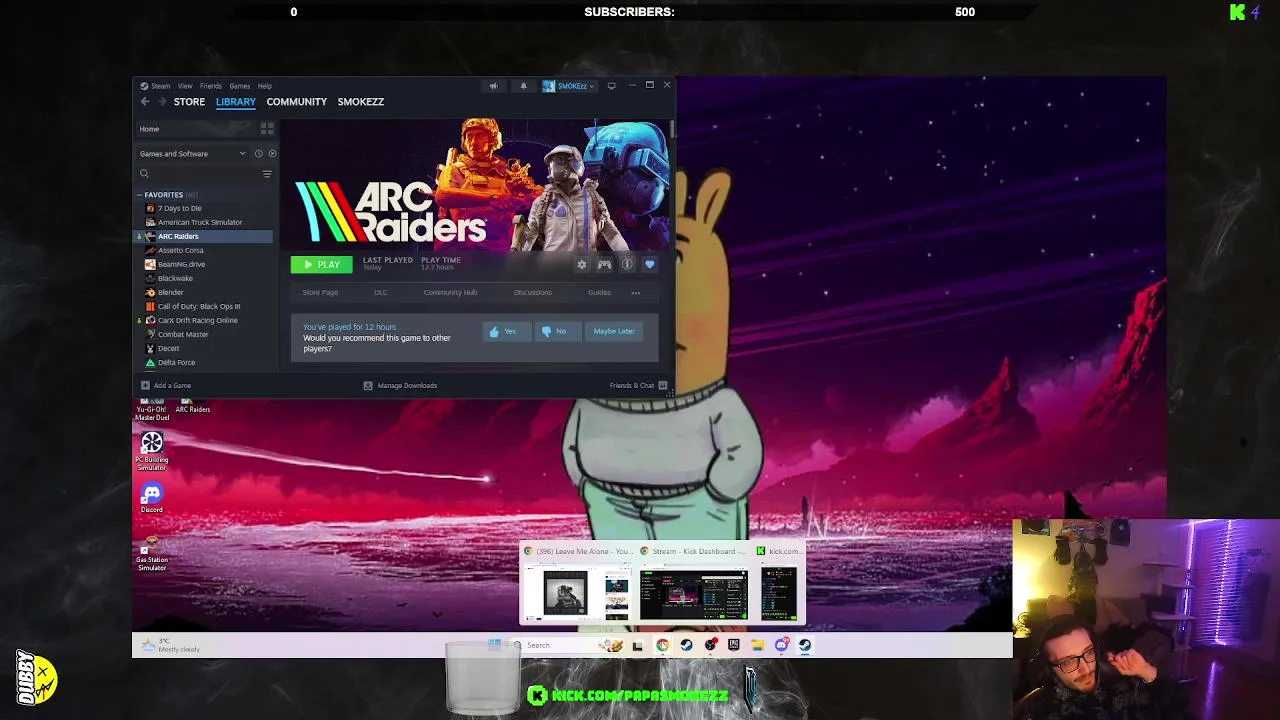Open library advanced filter options icon
This screenshot has width=1280, height=720.
click(x=267, y=174)
